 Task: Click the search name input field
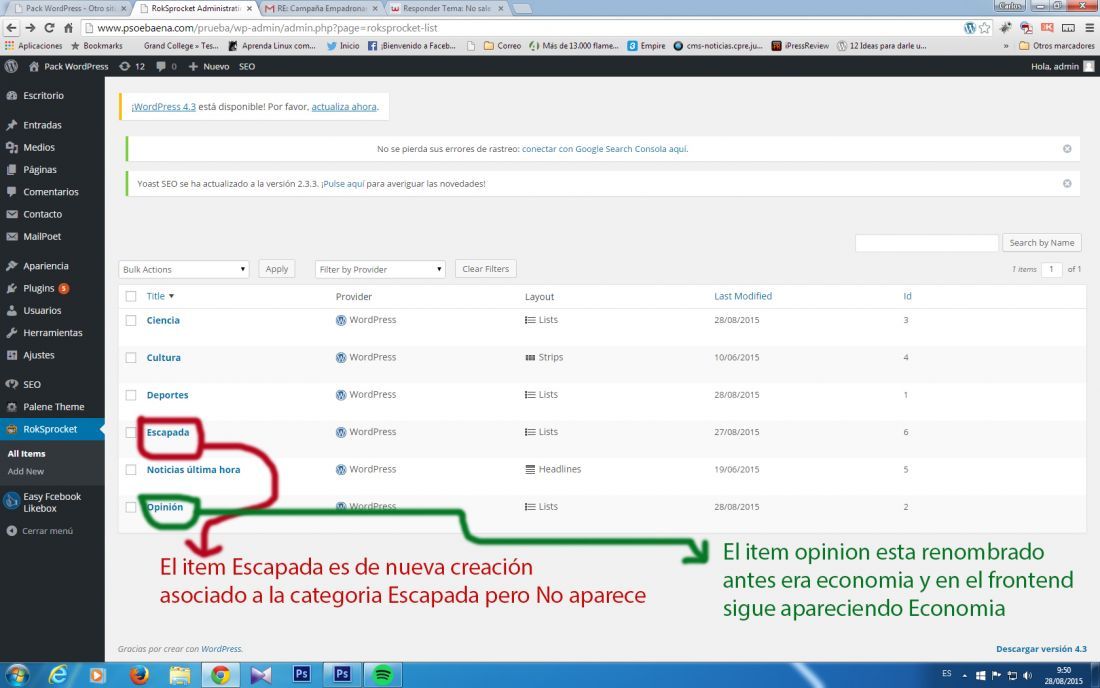(926, 243)
